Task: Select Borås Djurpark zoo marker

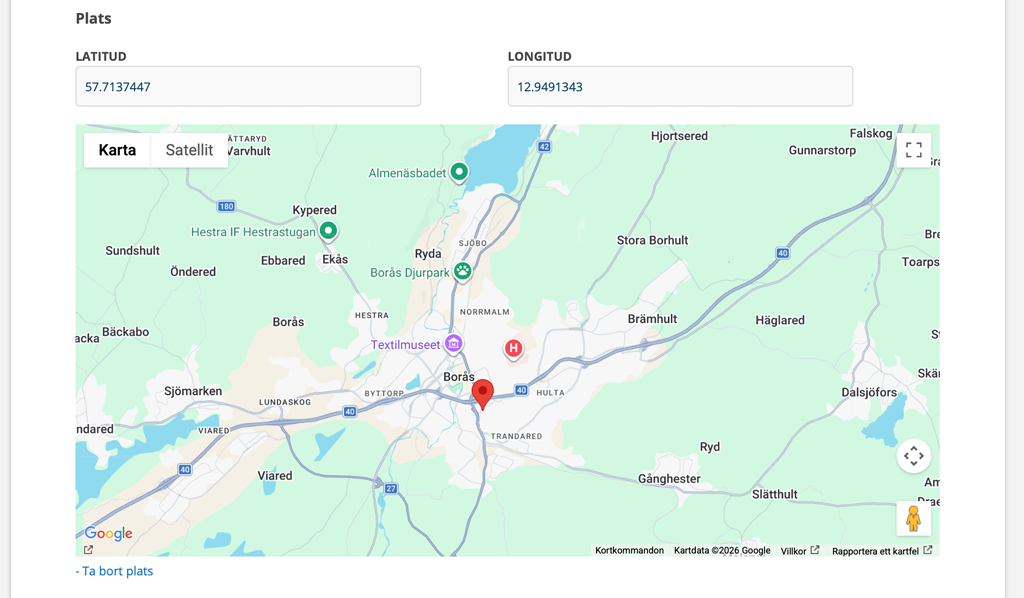Action: click(462, 271)
